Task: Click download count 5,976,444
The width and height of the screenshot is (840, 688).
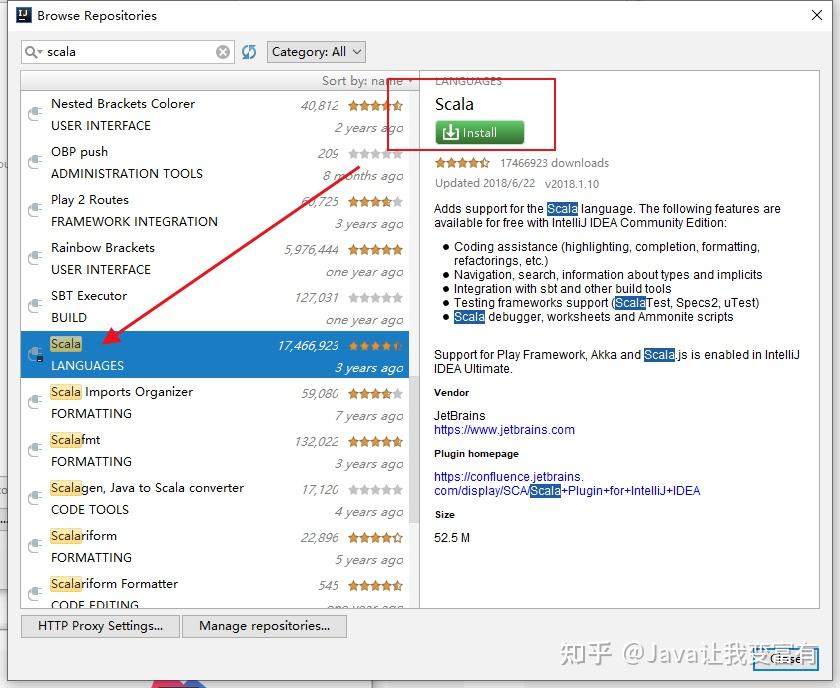Action: point(311,250)
